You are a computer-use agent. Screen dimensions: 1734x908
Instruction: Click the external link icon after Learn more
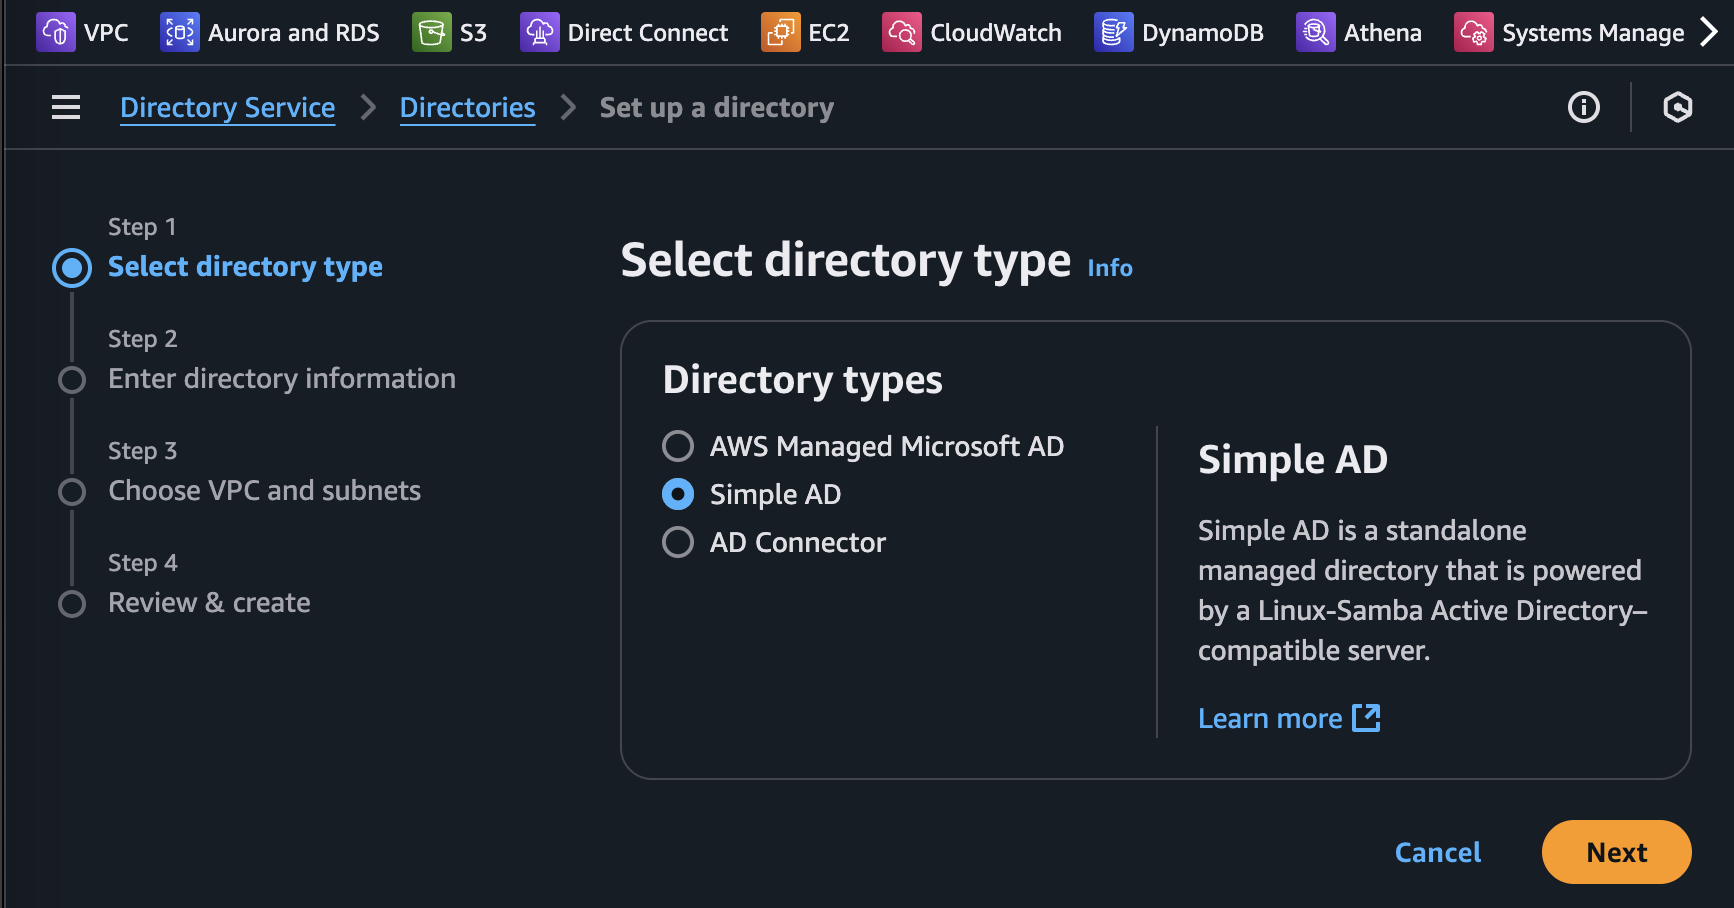[1366, 717]
